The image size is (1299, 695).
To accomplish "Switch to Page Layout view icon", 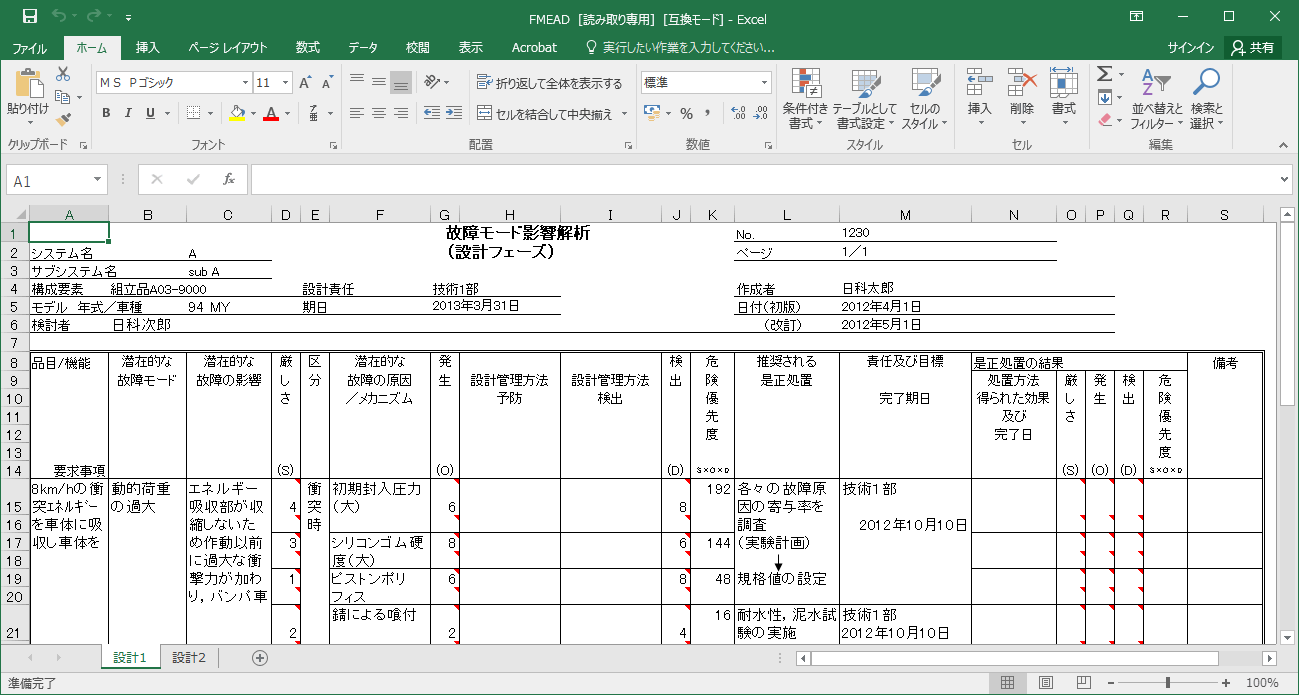I will 1045,682.
